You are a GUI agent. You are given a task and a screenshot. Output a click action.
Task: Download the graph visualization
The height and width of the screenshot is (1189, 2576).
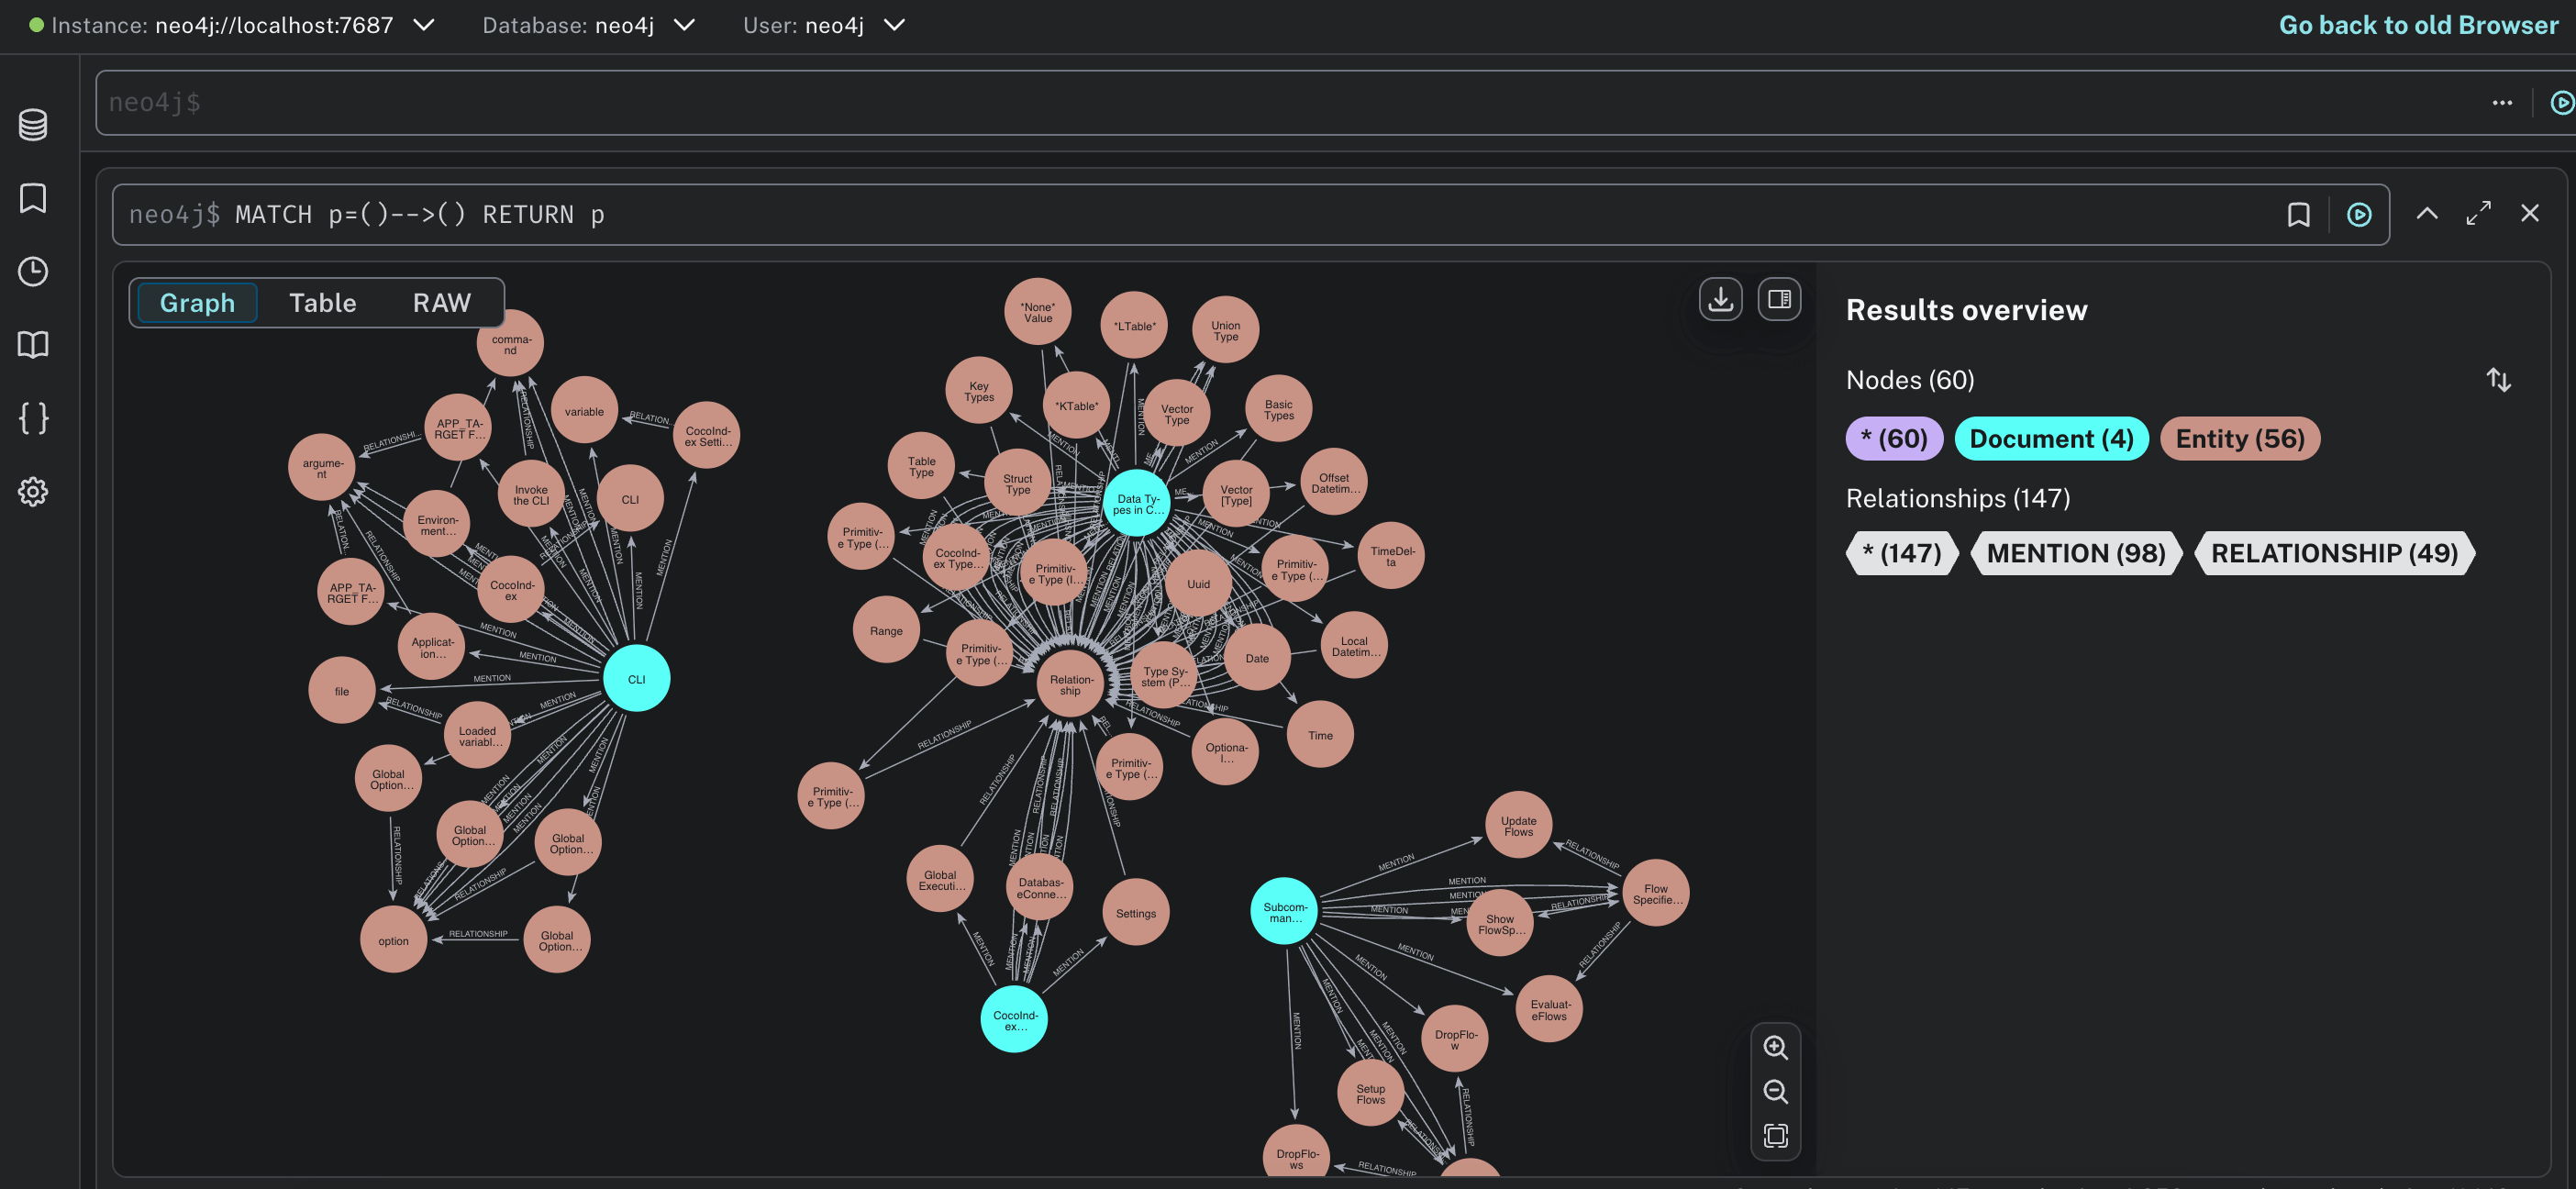click(1720, 298)
